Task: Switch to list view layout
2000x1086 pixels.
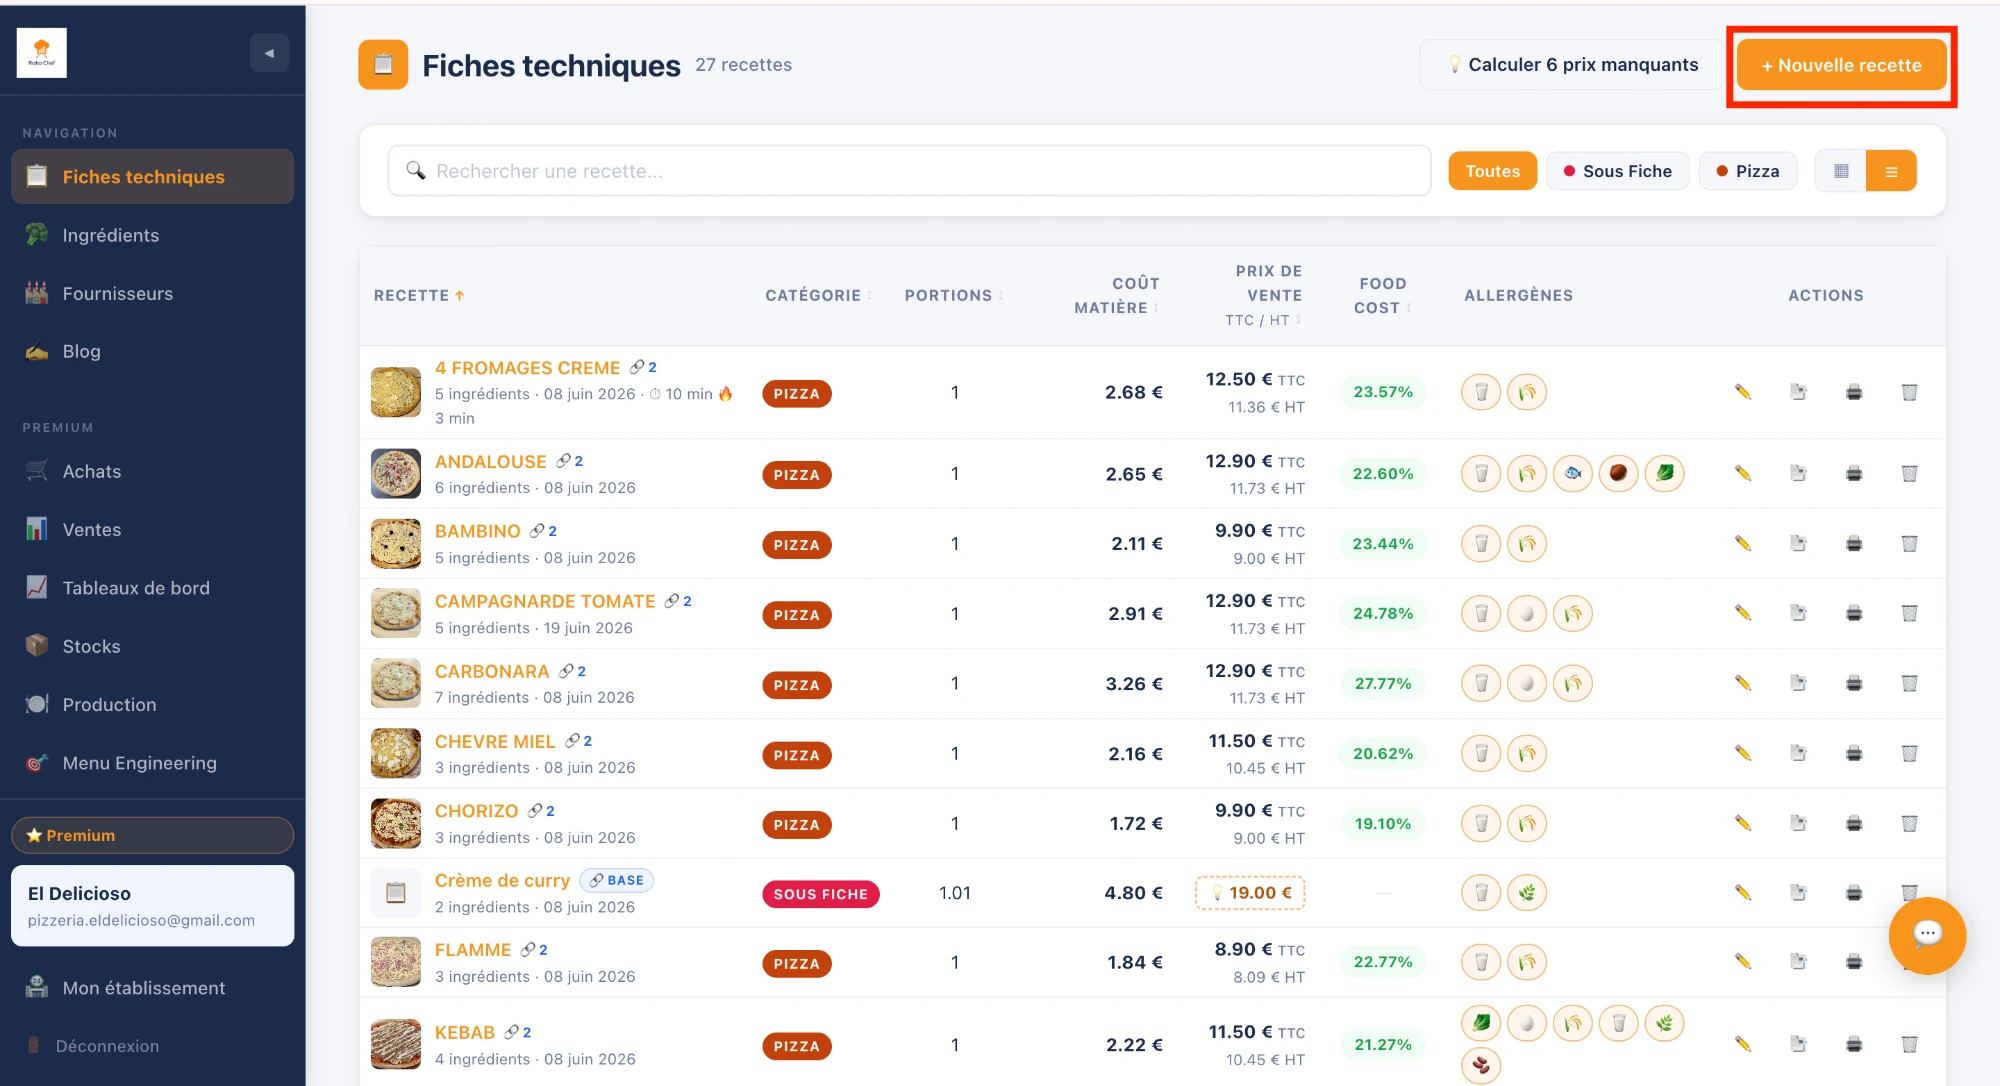Action: pyautogui.click(x=1891, y=171)
